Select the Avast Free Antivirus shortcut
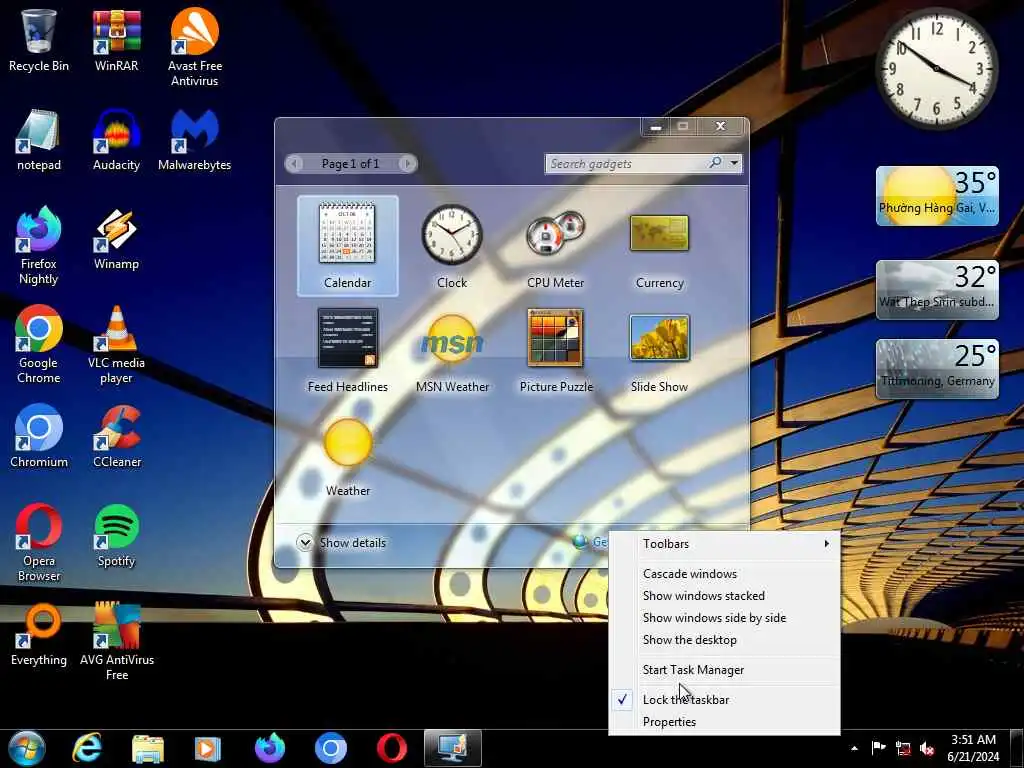 [195, 47]
